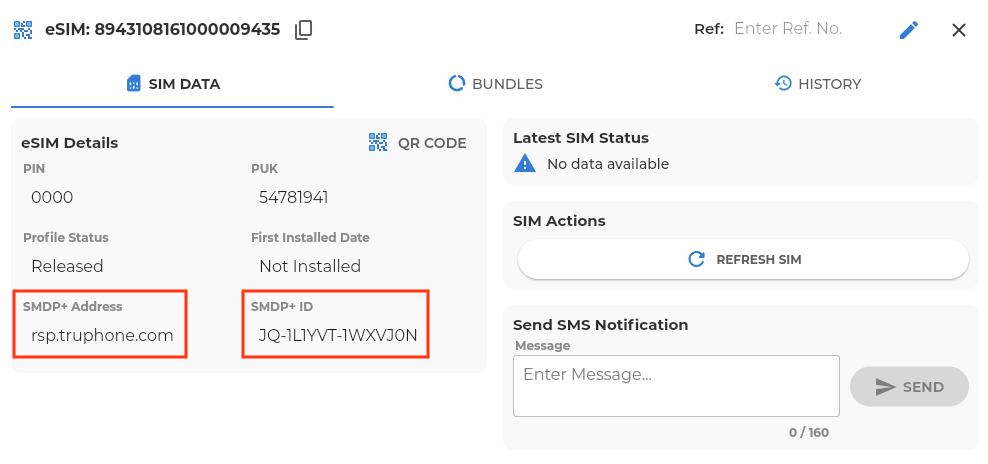Select the SMDP+ ID JQ-1L1YVT-1WXVJ0N
988x464 pixels.
point(338,335)
